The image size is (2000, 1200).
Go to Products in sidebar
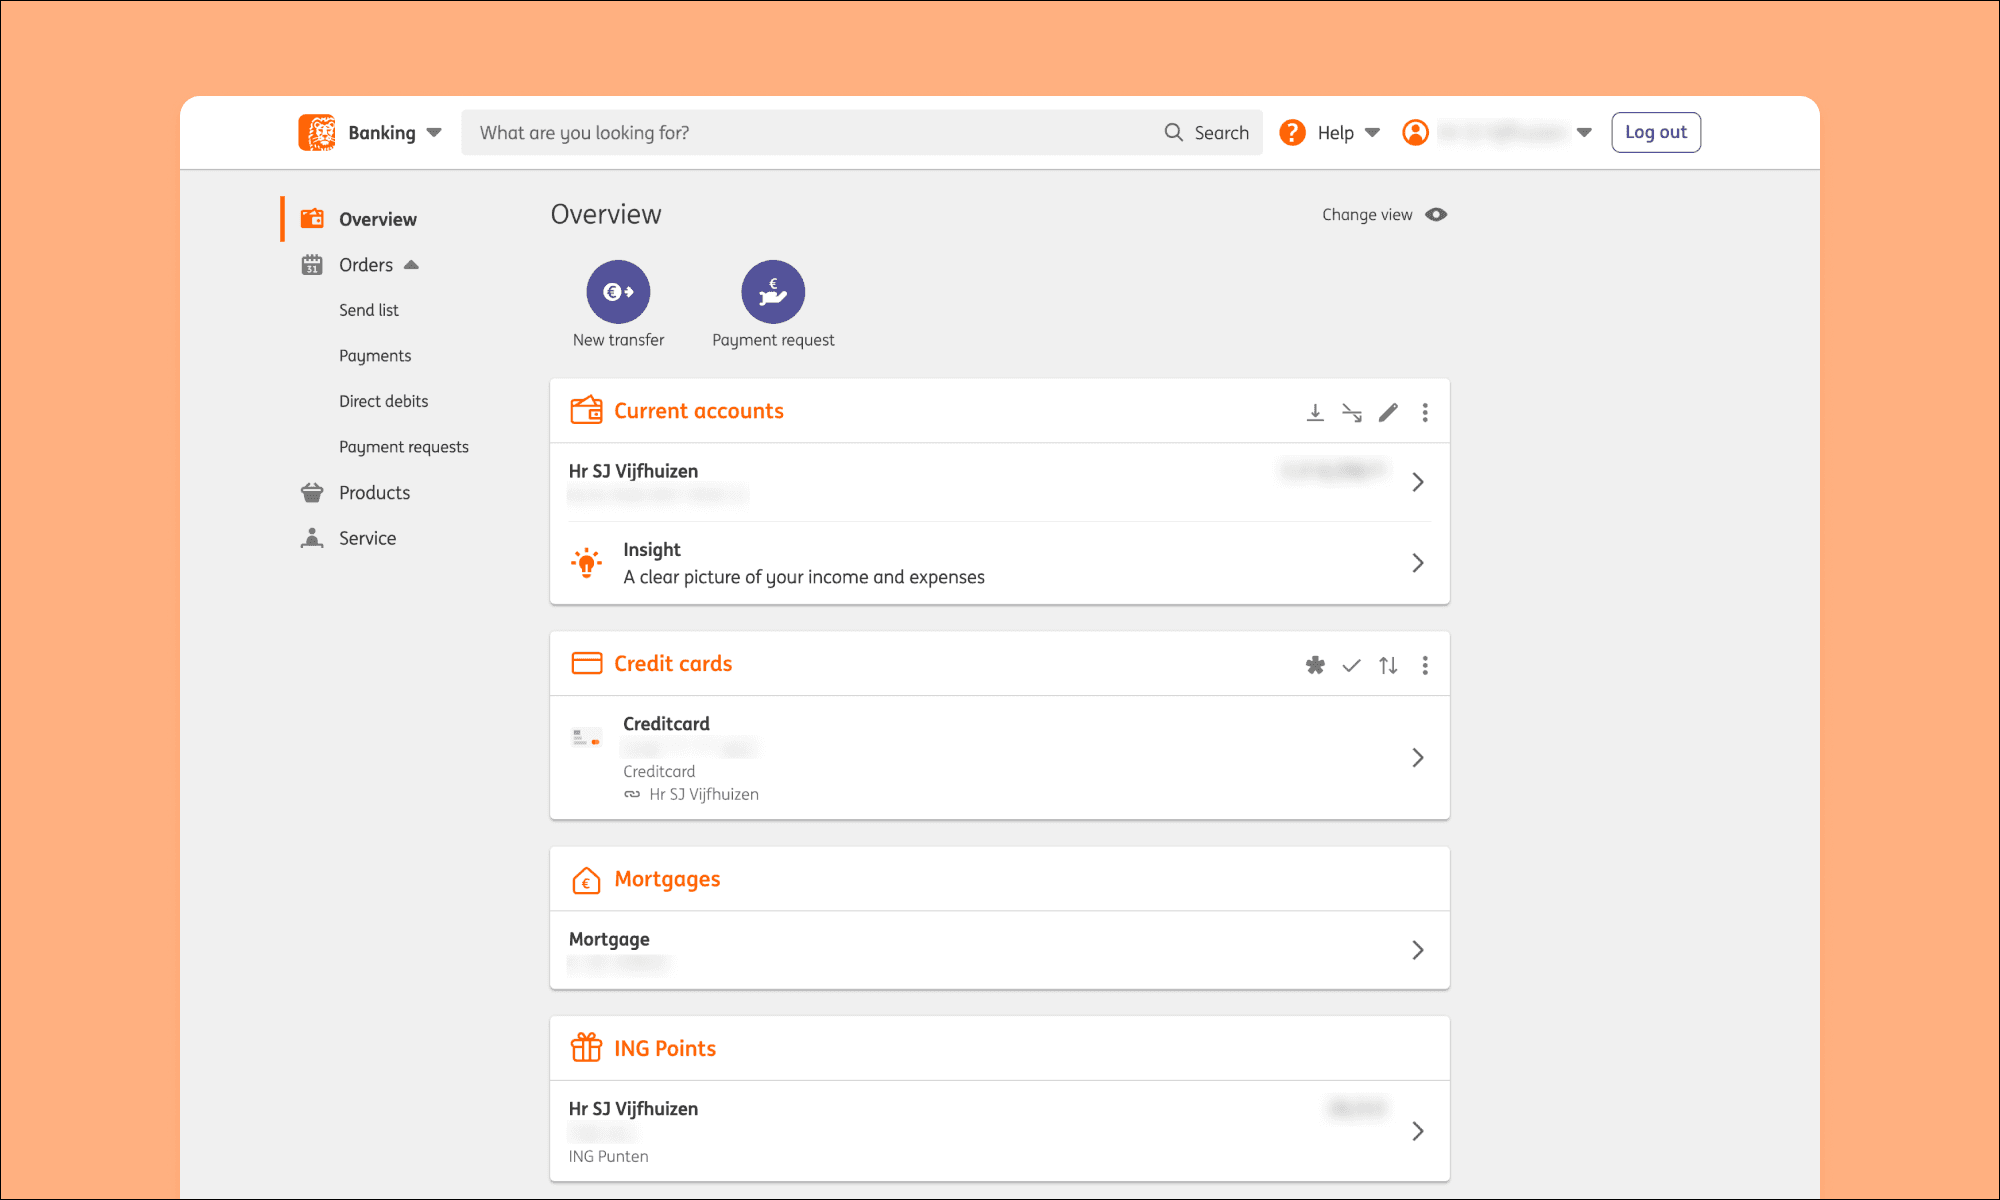point(374,493)
